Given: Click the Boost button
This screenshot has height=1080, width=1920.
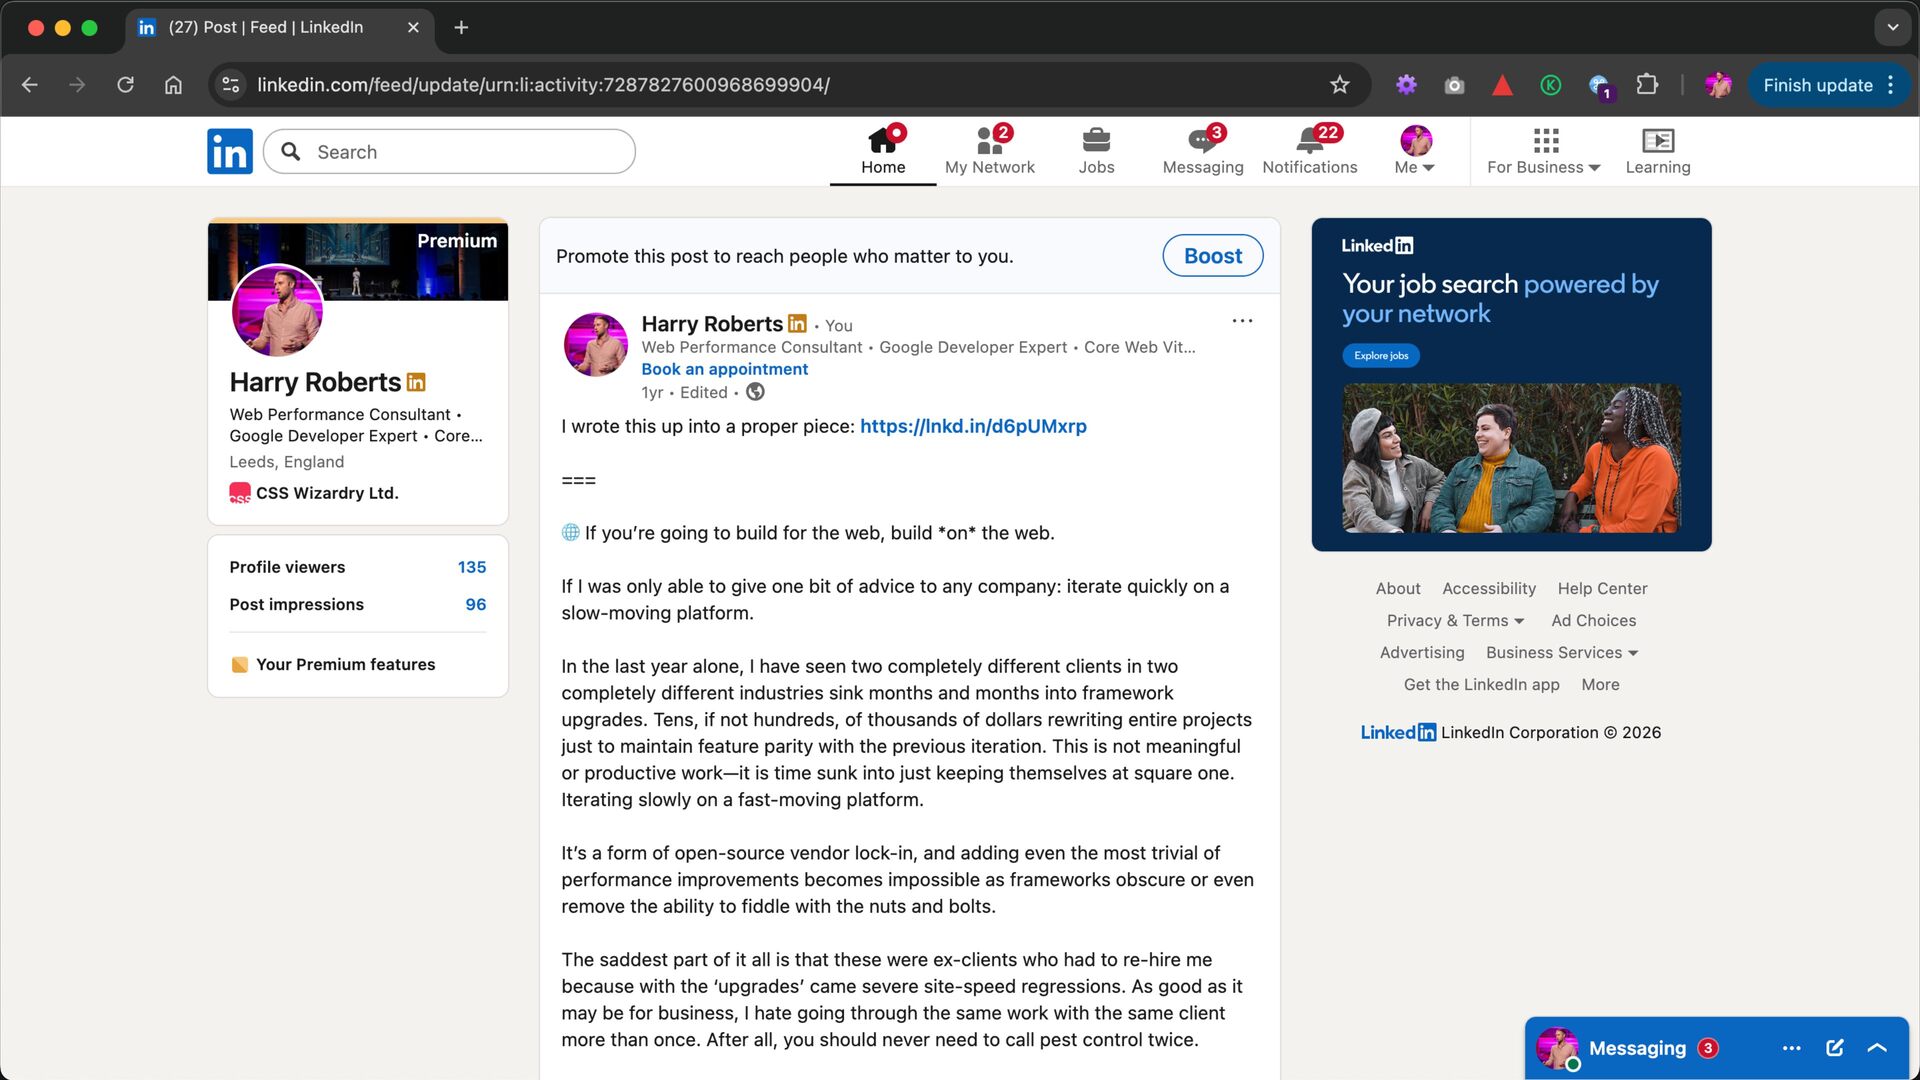Looking at the screenshot, I should tap(1212, 256).
